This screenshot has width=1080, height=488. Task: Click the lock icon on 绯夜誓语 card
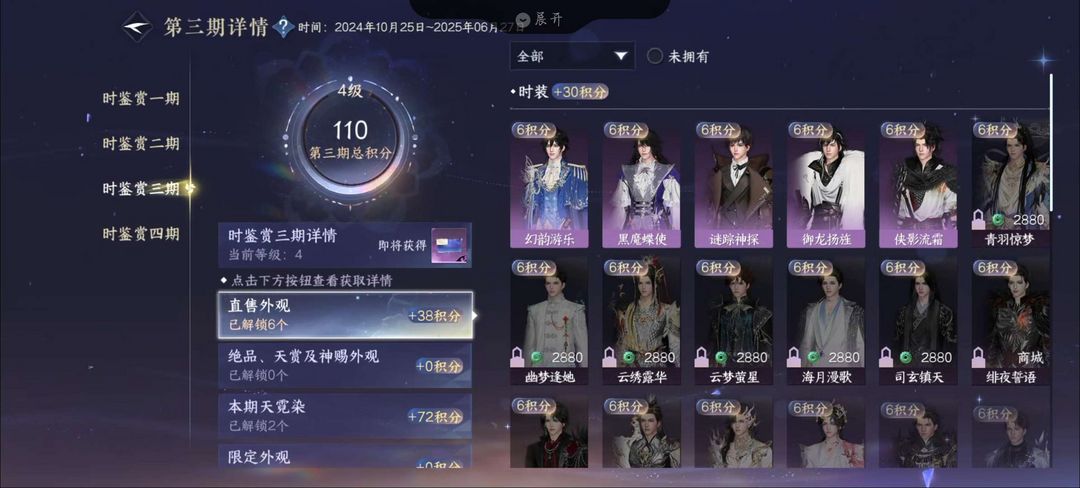(x=978, y=357)
